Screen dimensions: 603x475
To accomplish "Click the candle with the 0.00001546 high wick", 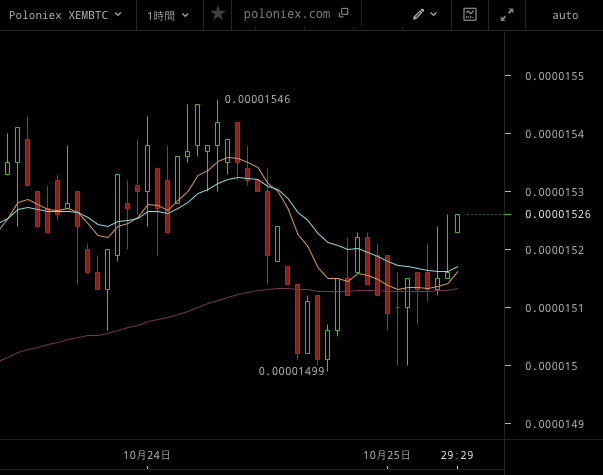I will pyautogui.click(x=217, y=134).
